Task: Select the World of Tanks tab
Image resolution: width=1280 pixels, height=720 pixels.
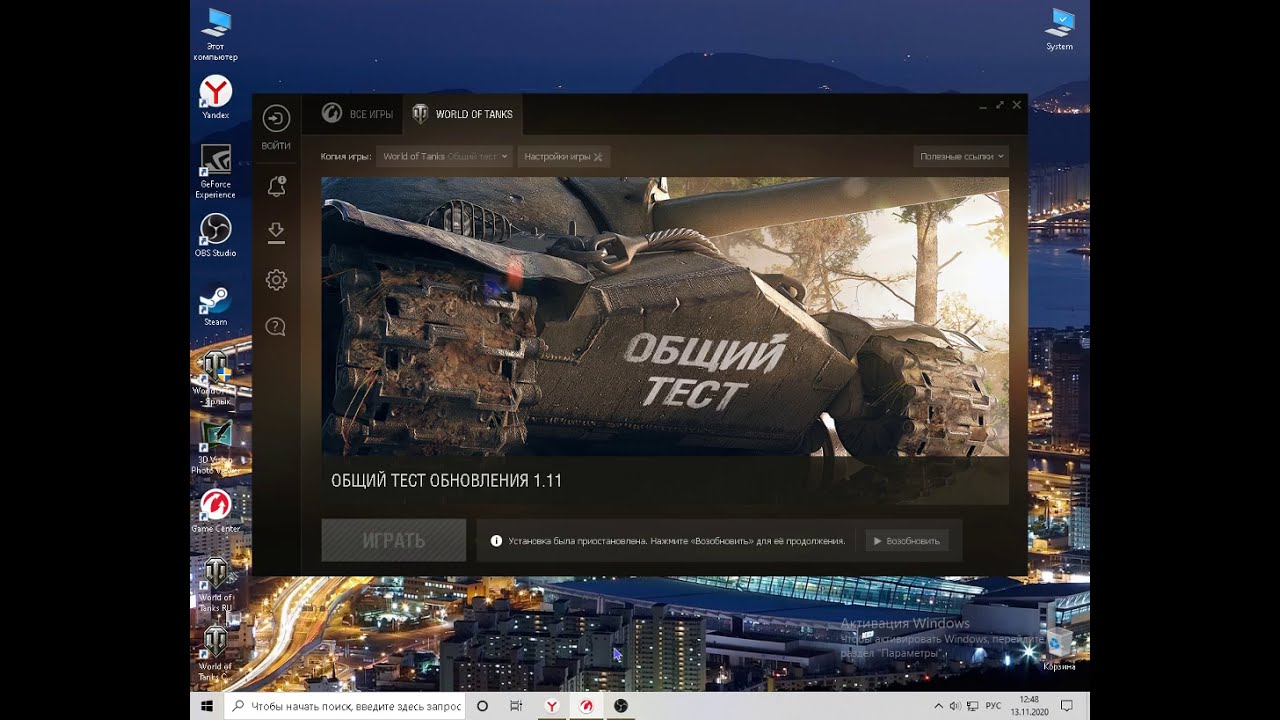Action: pos(462,114)
